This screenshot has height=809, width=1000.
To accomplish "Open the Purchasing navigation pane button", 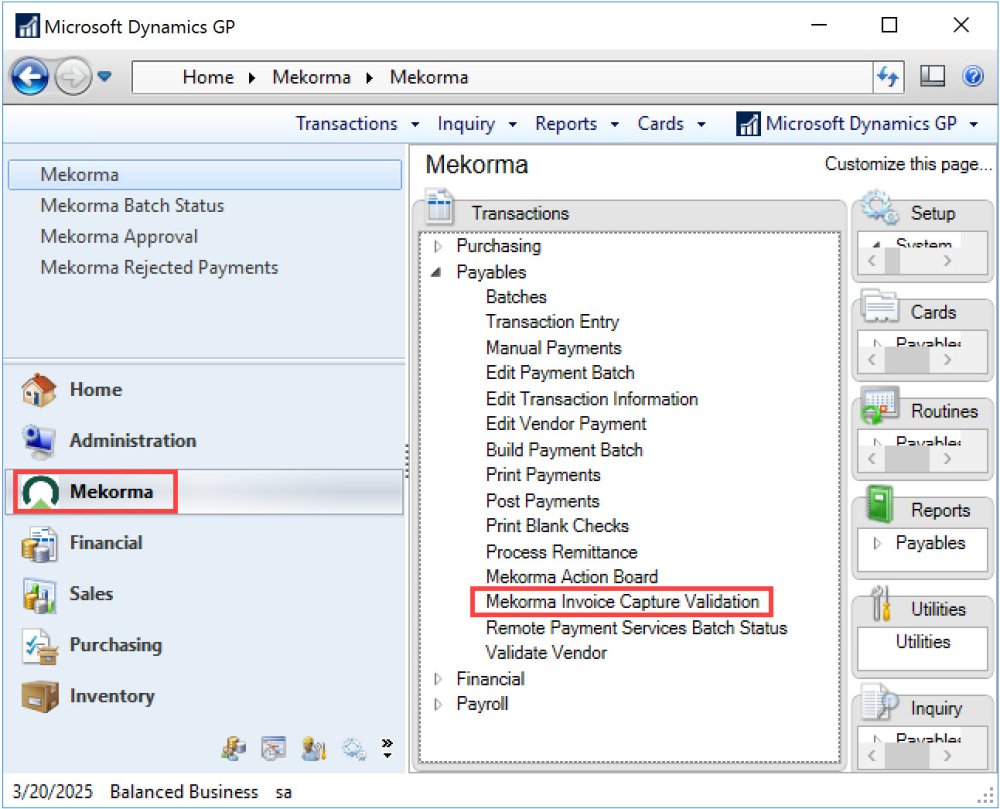I will (x=204, y=645).
